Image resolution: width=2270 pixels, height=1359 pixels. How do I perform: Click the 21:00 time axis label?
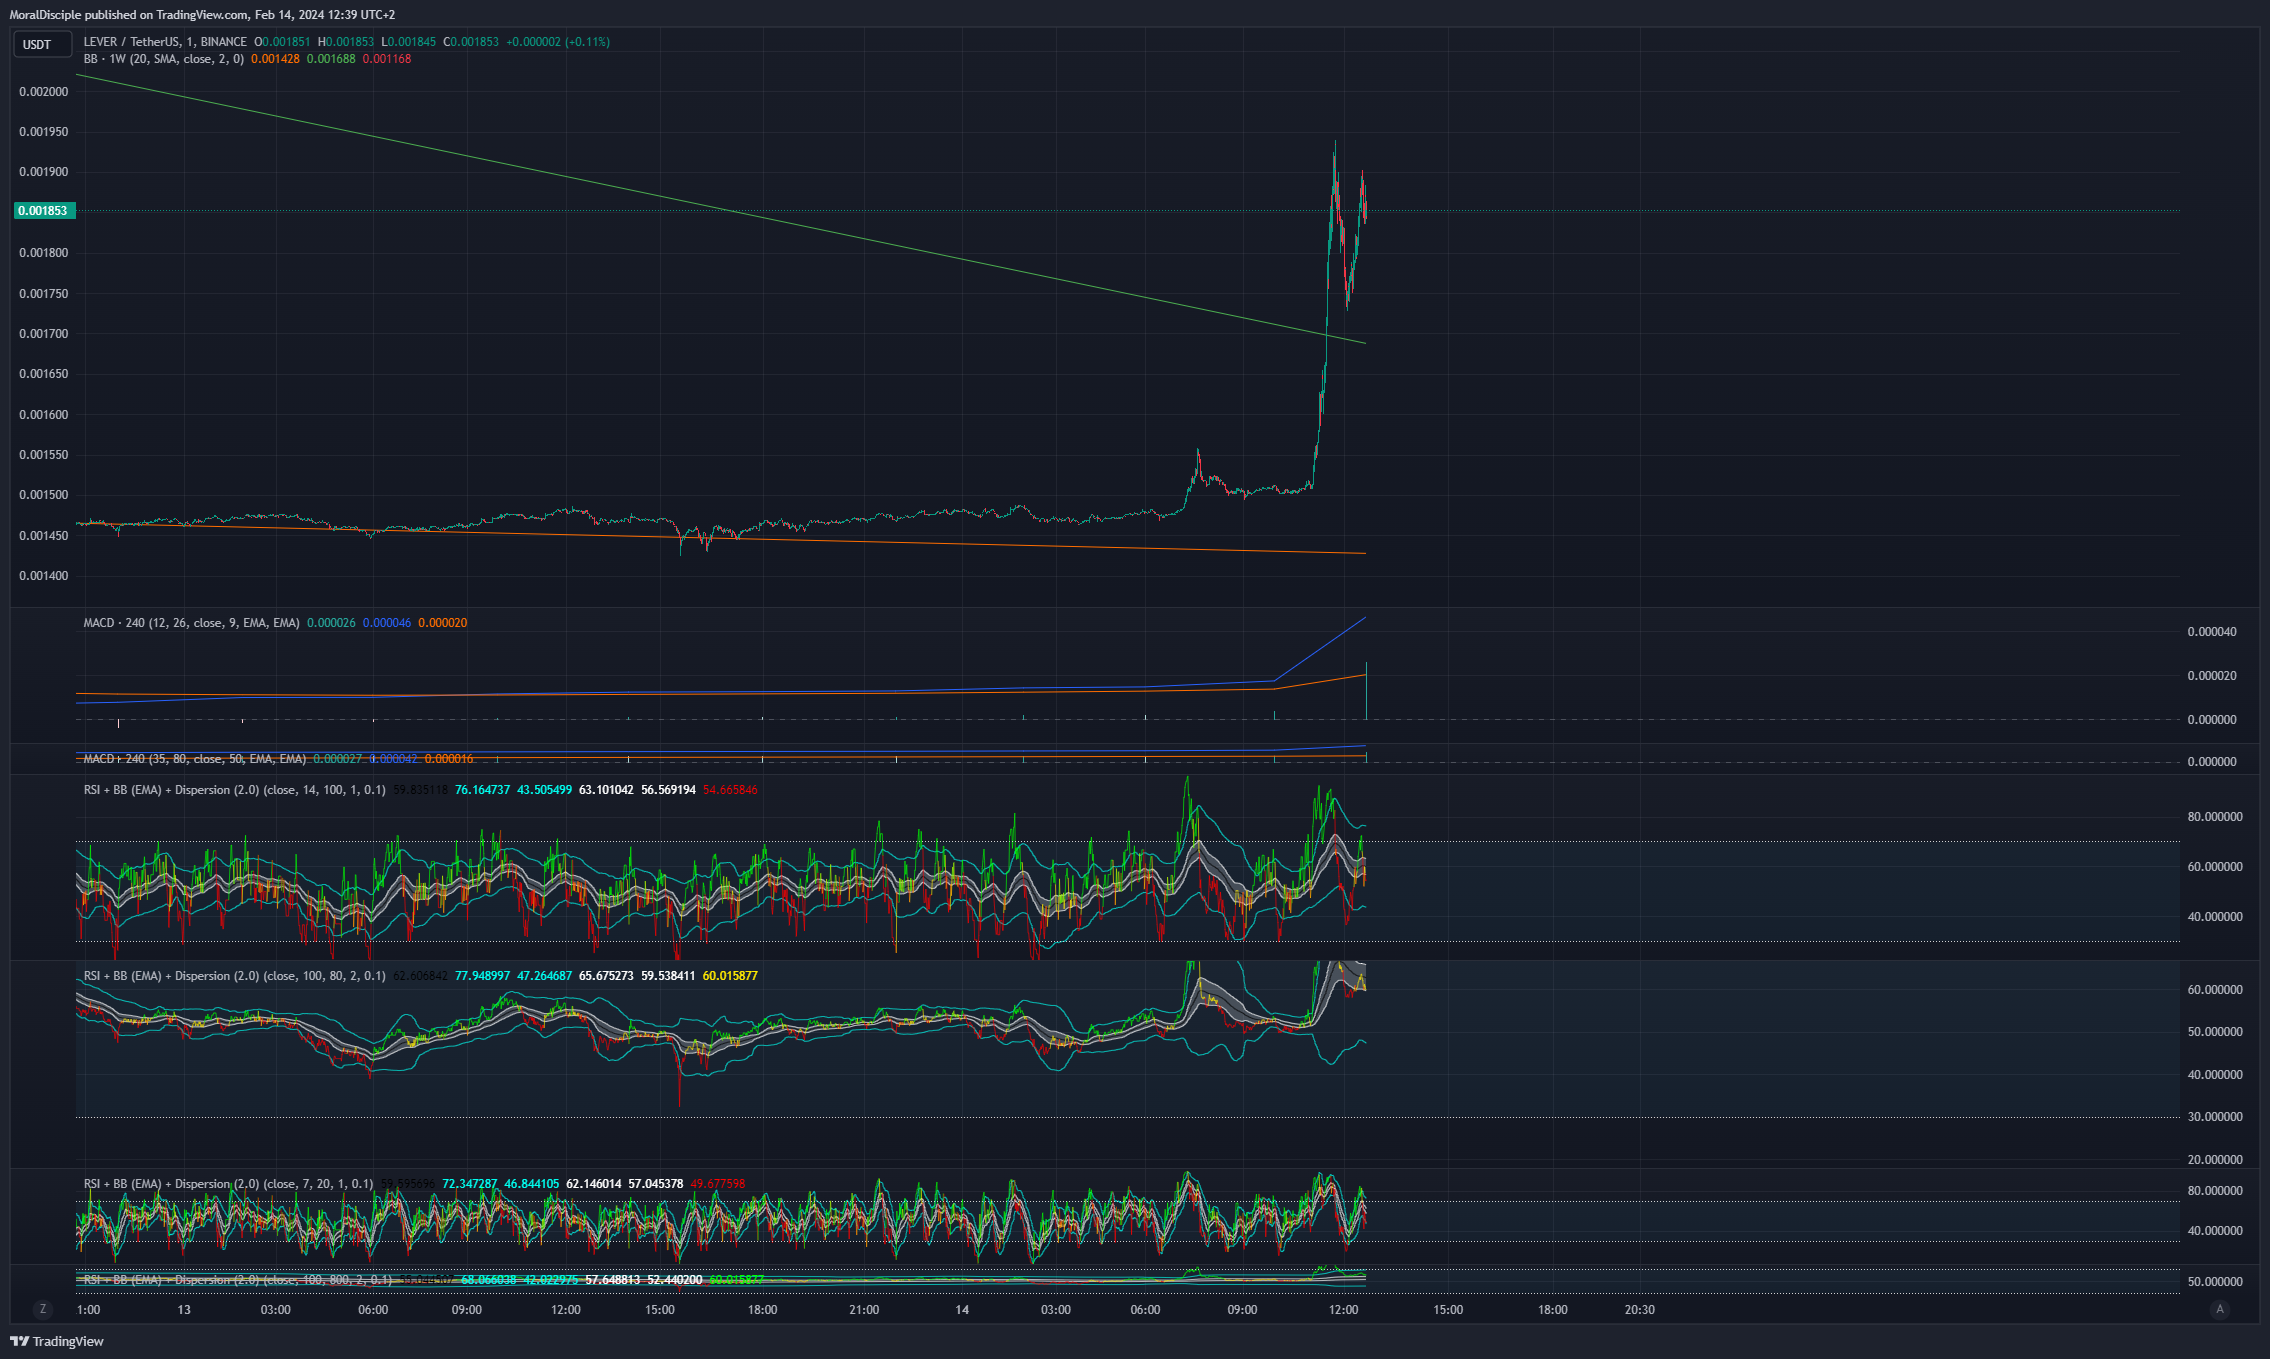coord(864,1310)
